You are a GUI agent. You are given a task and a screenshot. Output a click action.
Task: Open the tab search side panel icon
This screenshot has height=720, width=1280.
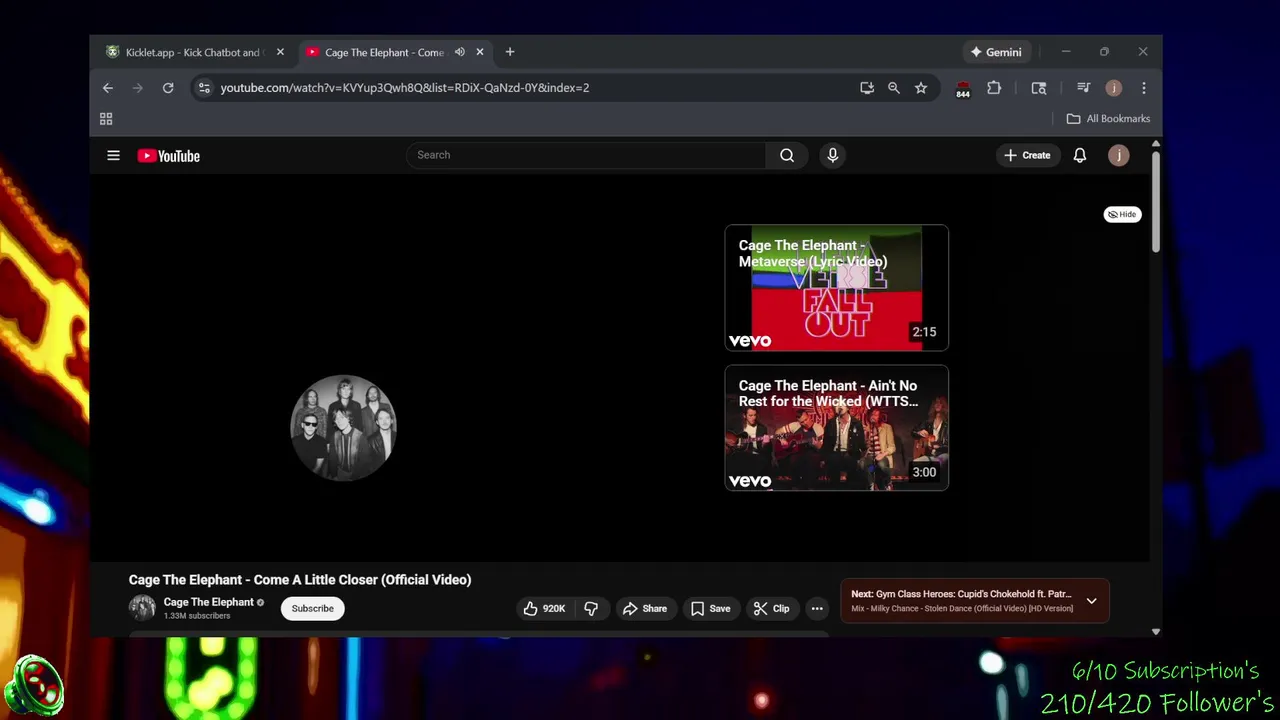[x=1039, y=88]
